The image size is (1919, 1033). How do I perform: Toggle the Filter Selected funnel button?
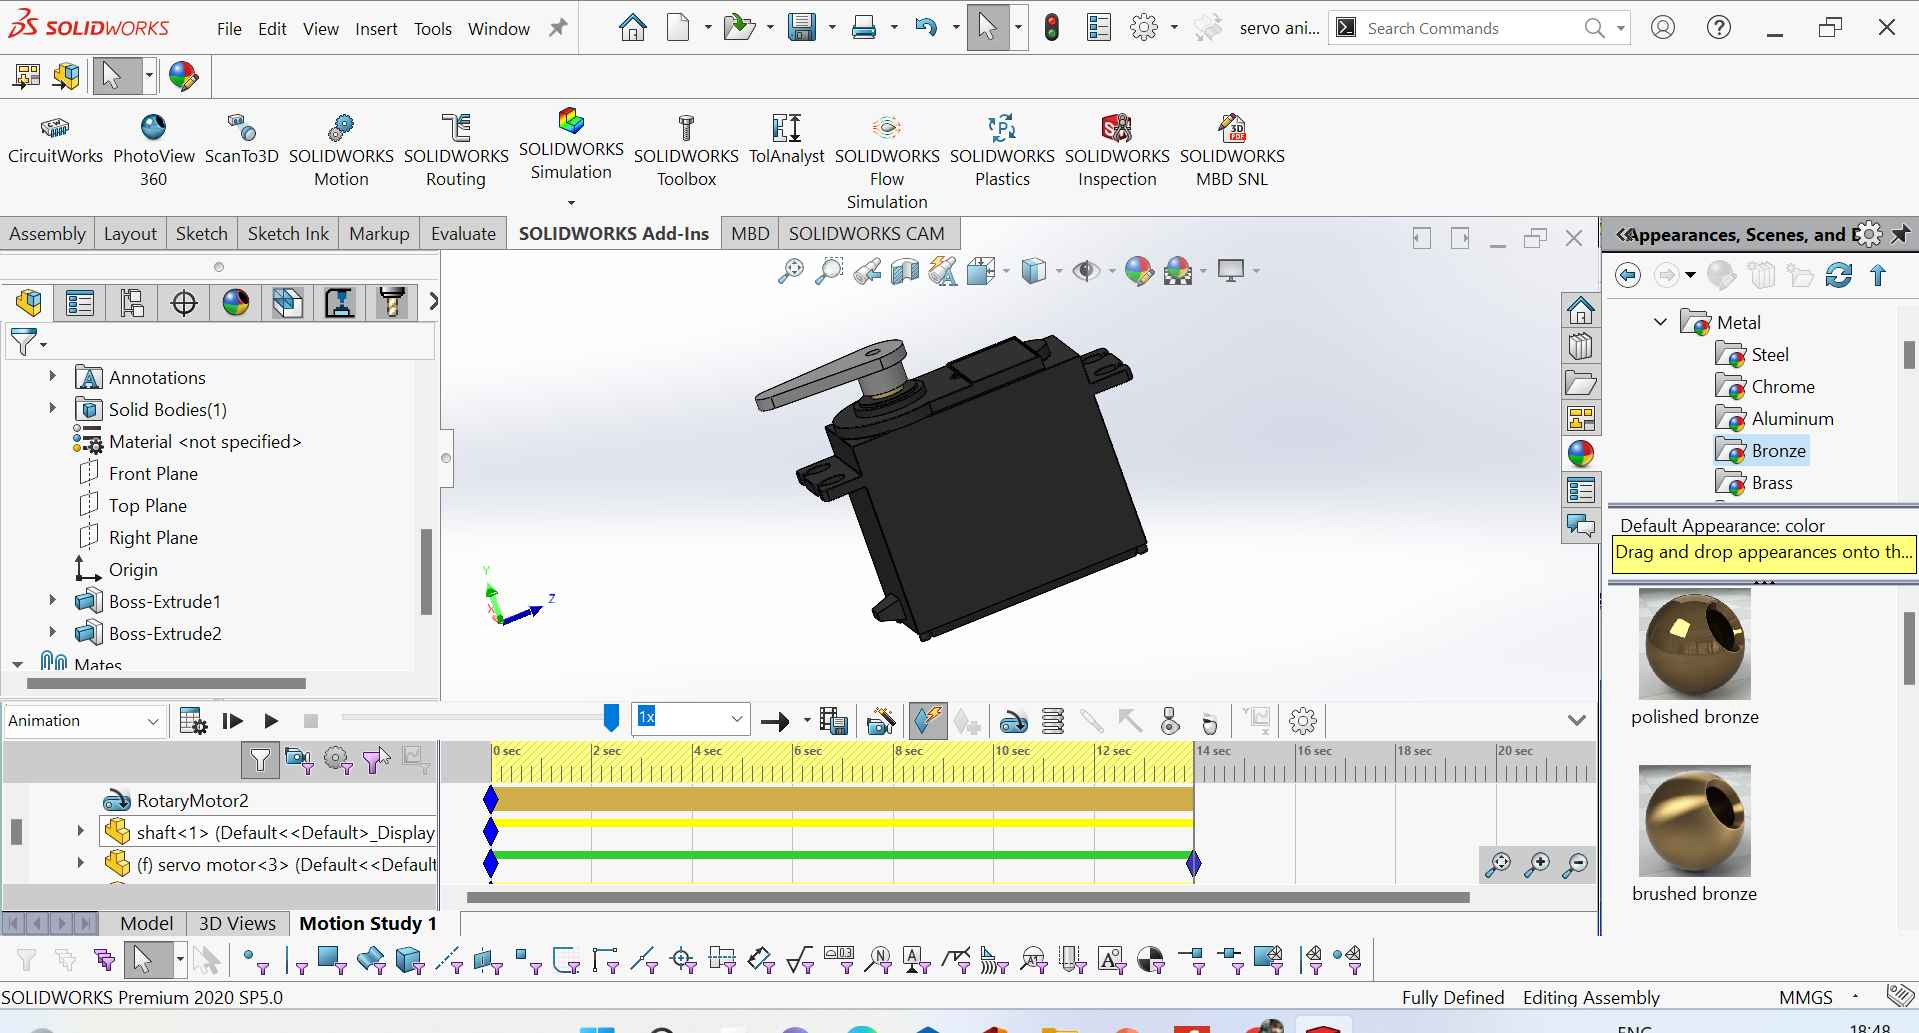pyautogui.click(x=377, y=761)
